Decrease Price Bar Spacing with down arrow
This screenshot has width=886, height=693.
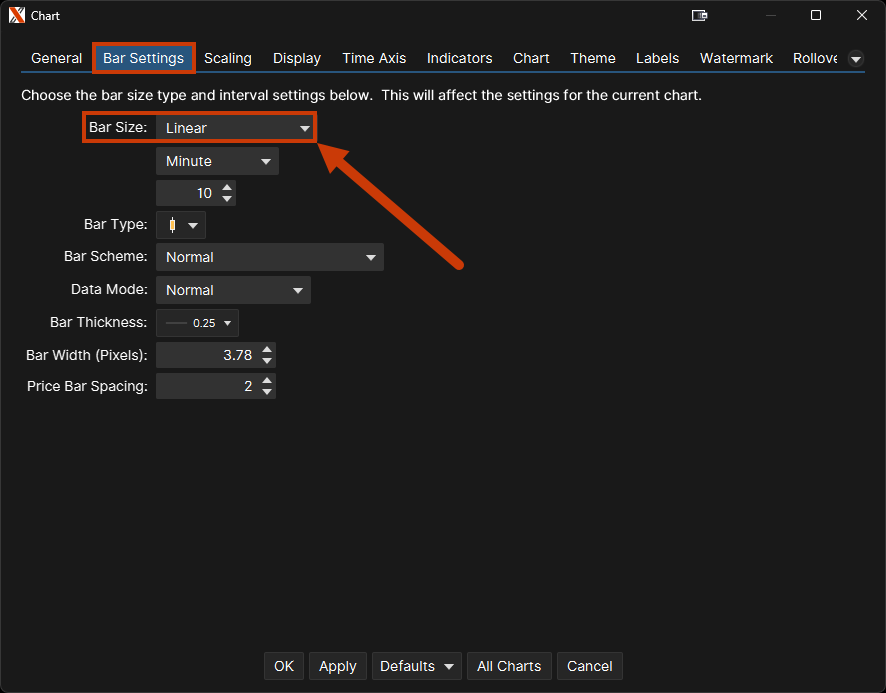[x=267, y=392]
